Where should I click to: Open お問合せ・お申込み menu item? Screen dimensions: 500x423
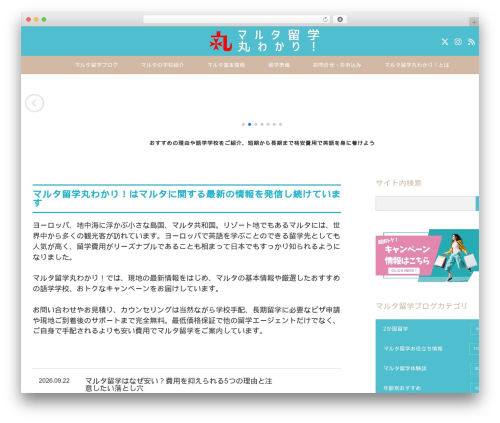tap(337, 65)
